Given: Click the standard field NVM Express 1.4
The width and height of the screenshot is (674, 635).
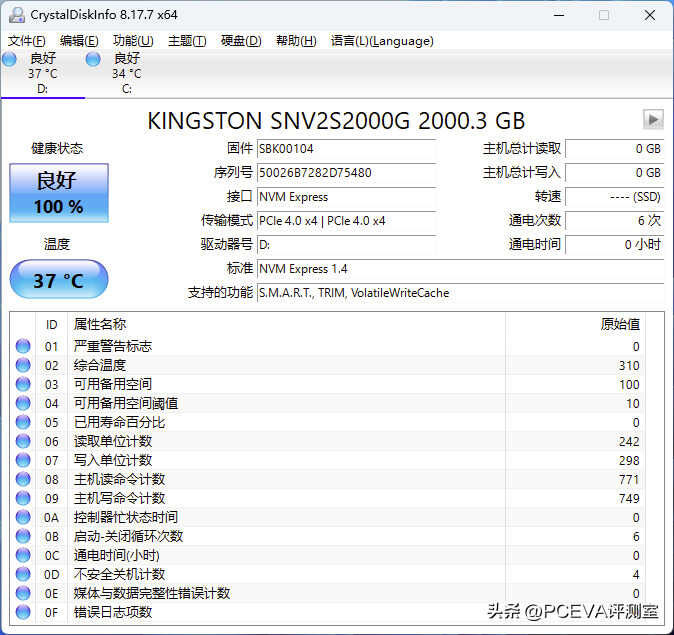Looking at the screenshot, I should [x=460, y=269].
